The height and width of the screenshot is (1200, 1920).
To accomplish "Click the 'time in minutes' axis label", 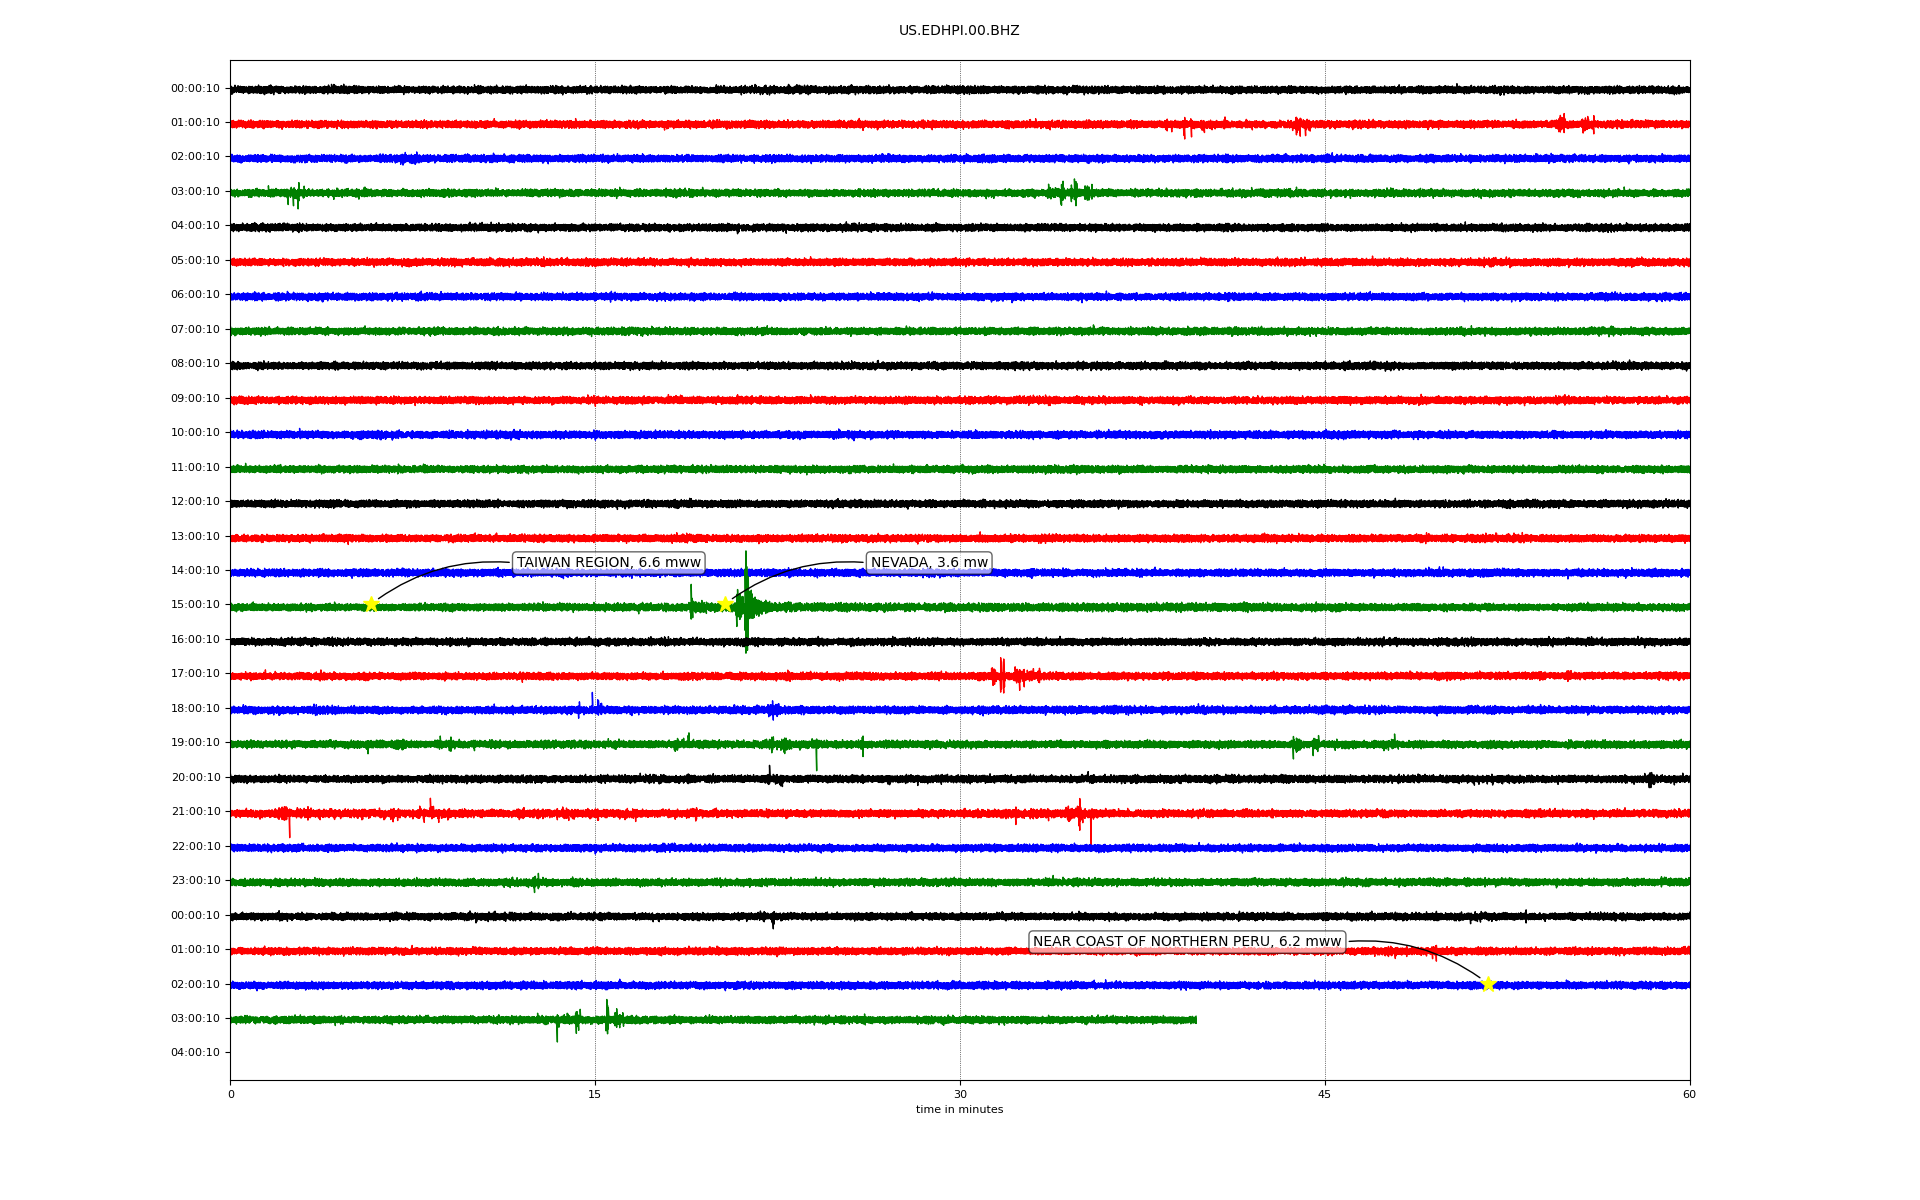I will (959, 1110).
